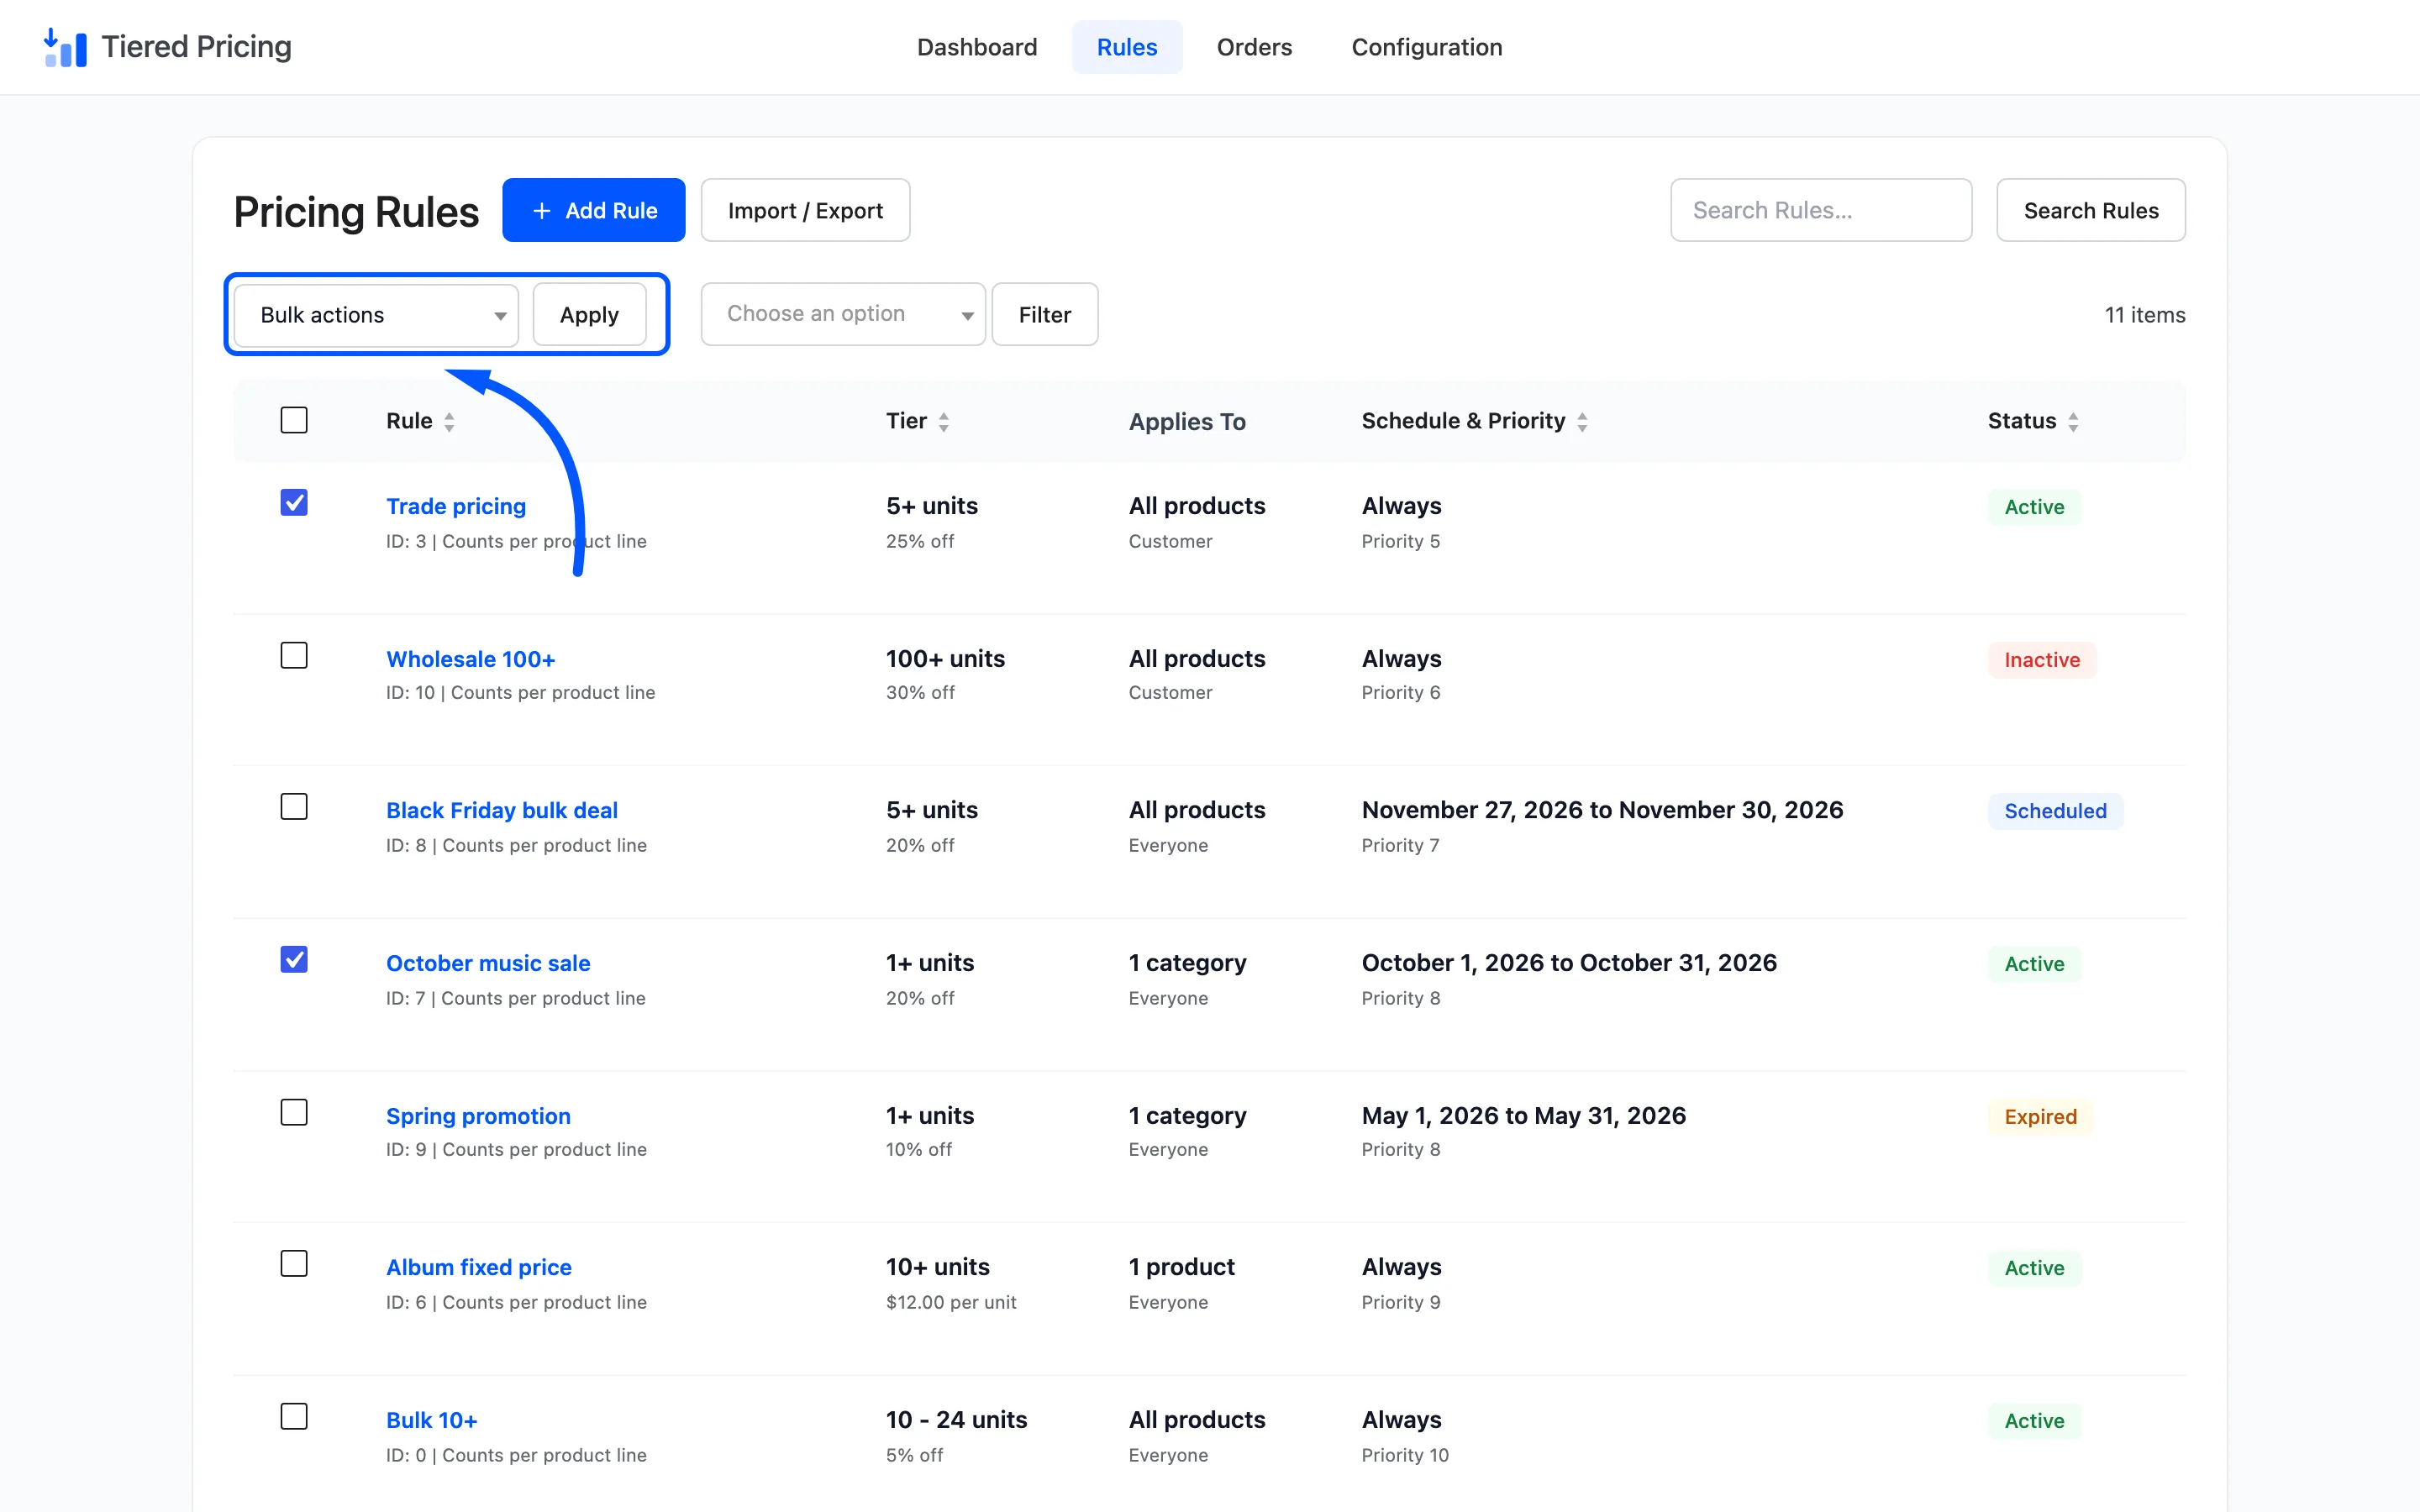The height and width of the screenshot is (1512, 2420).
Task: Select the Bulk 10+ rule checkbox
Action: [x=294, y=1416]
